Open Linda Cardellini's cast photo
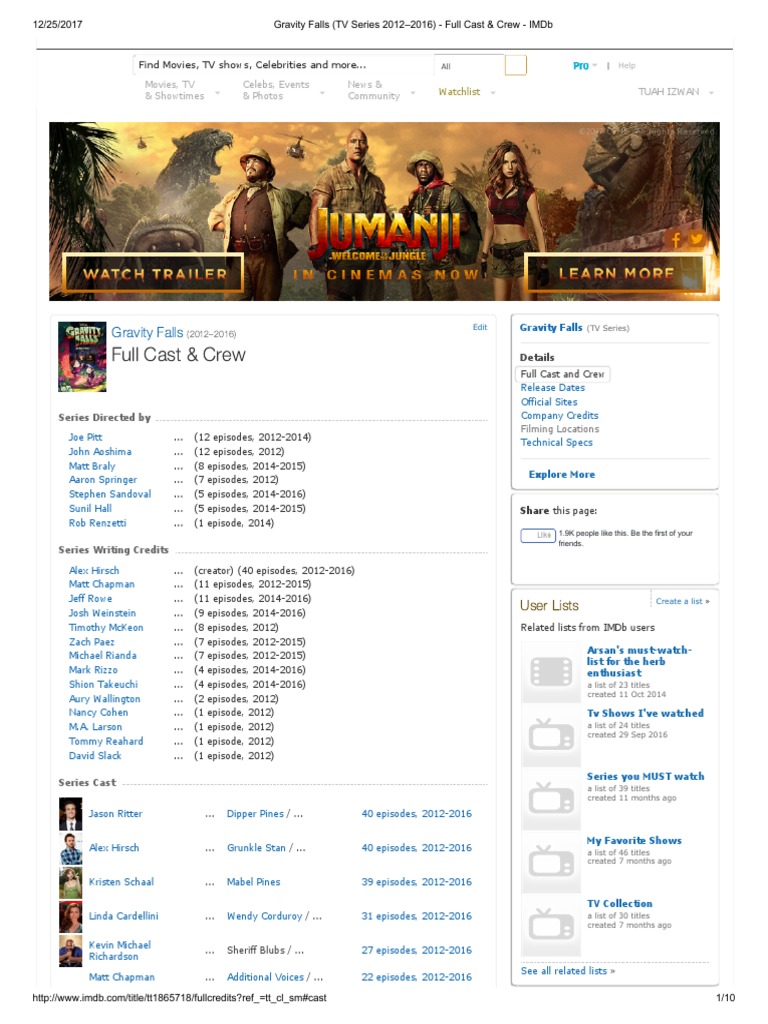Image resolution: width=768 pixels, height=1024 pixels. coord(71,916)
